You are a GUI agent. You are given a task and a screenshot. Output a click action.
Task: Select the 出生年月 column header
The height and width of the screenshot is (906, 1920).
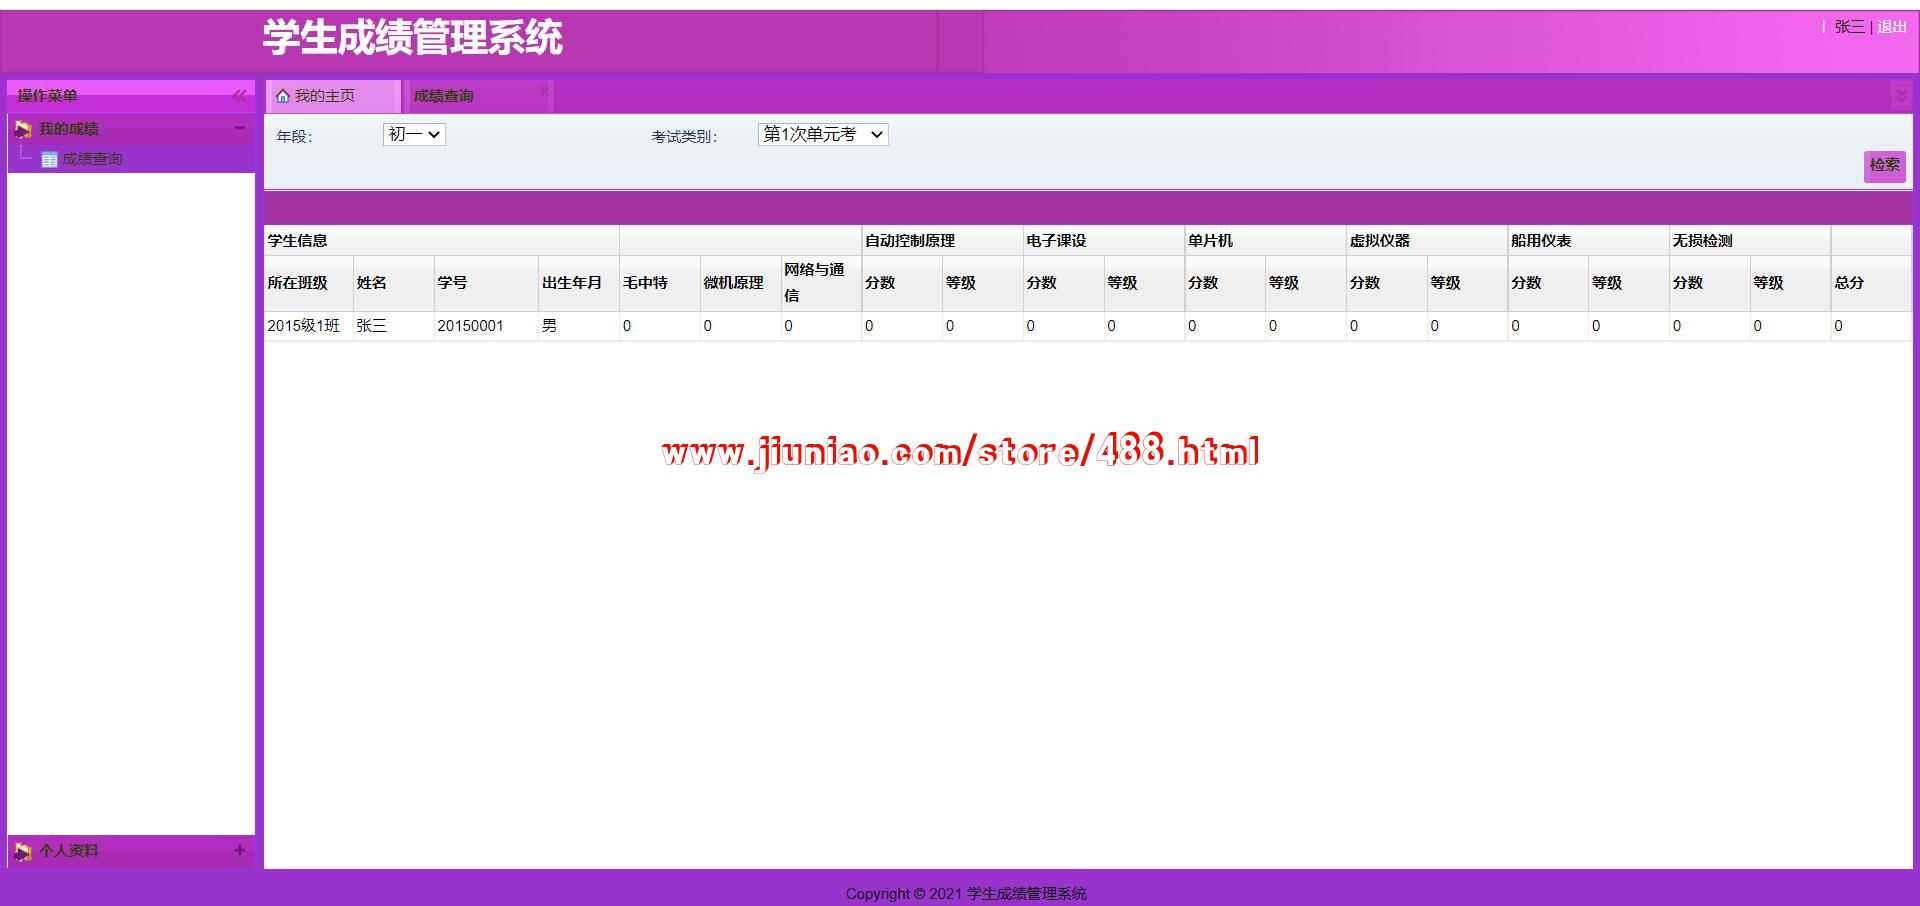click(578, 283)
